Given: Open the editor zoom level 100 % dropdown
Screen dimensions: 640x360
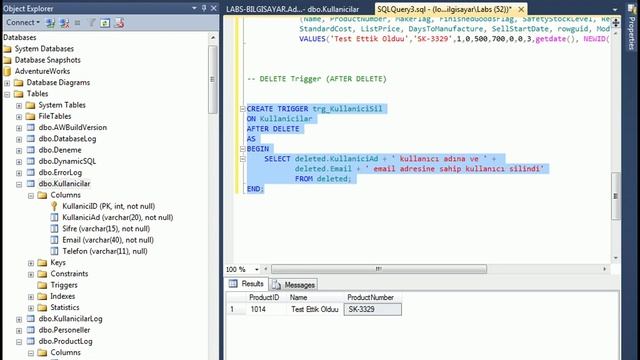Looking at the screenshot, I should 257,269.
